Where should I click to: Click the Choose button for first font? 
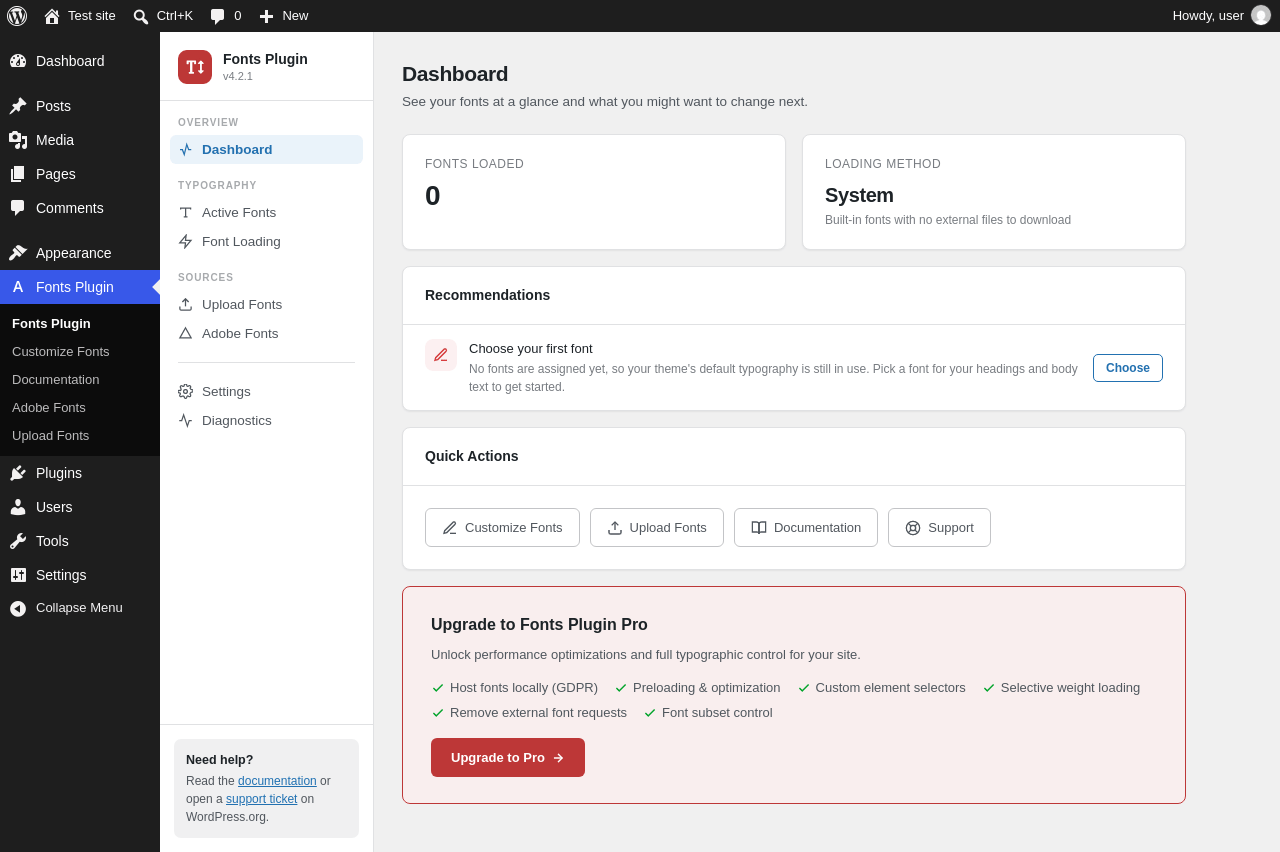point(1128,368)
